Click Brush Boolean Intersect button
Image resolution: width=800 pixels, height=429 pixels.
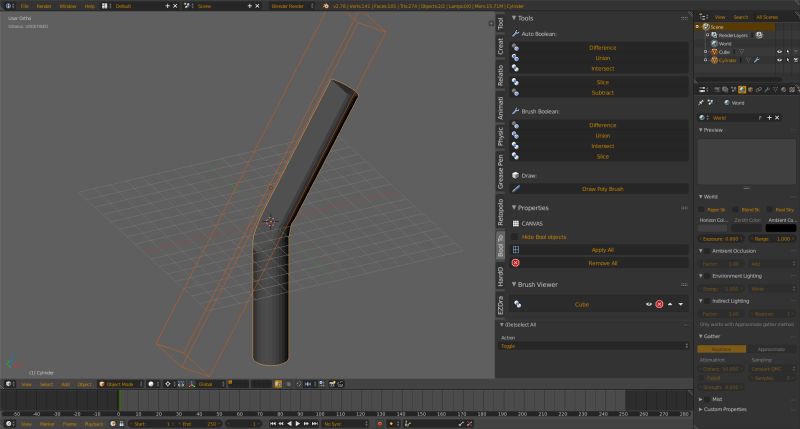coord(599,146)
